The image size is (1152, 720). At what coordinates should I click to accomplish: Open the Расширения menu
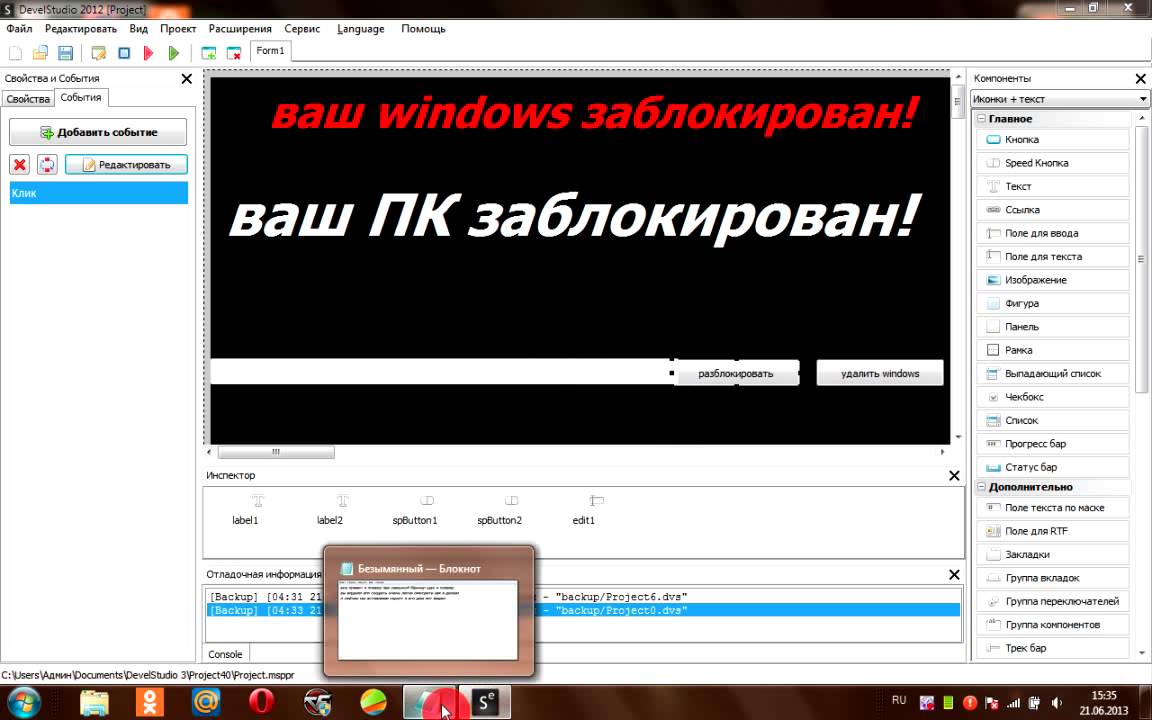click(x=240, y=29)
